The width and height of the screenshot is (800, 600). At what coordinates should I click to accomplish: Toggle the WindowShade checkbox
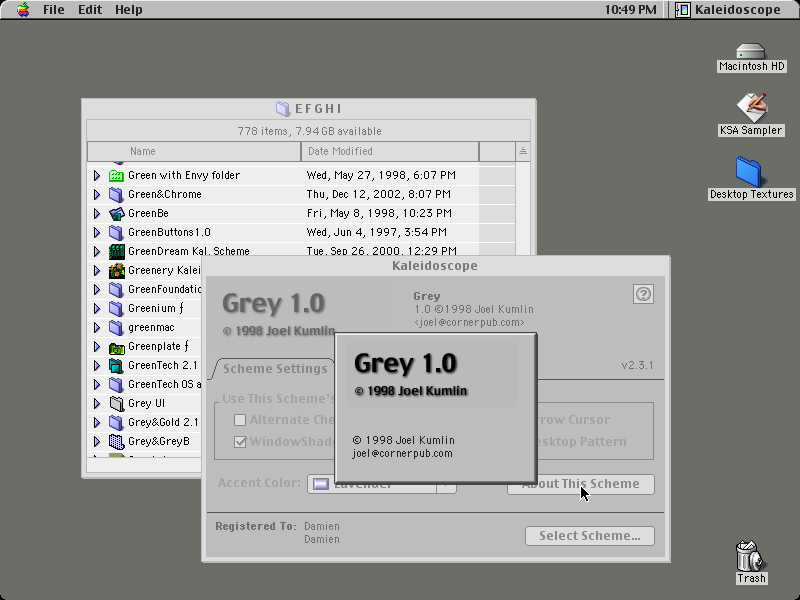(x=240, y=442)
